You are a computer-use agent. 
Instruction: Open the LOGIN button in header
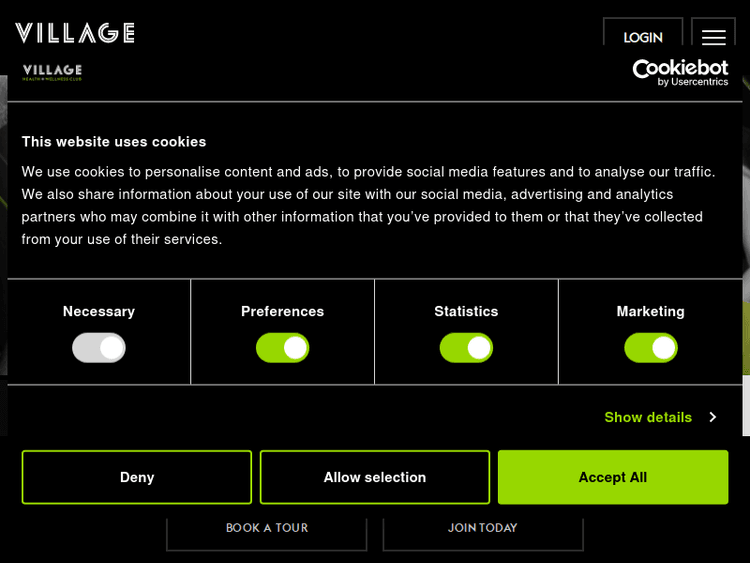(x=643, y=37)
